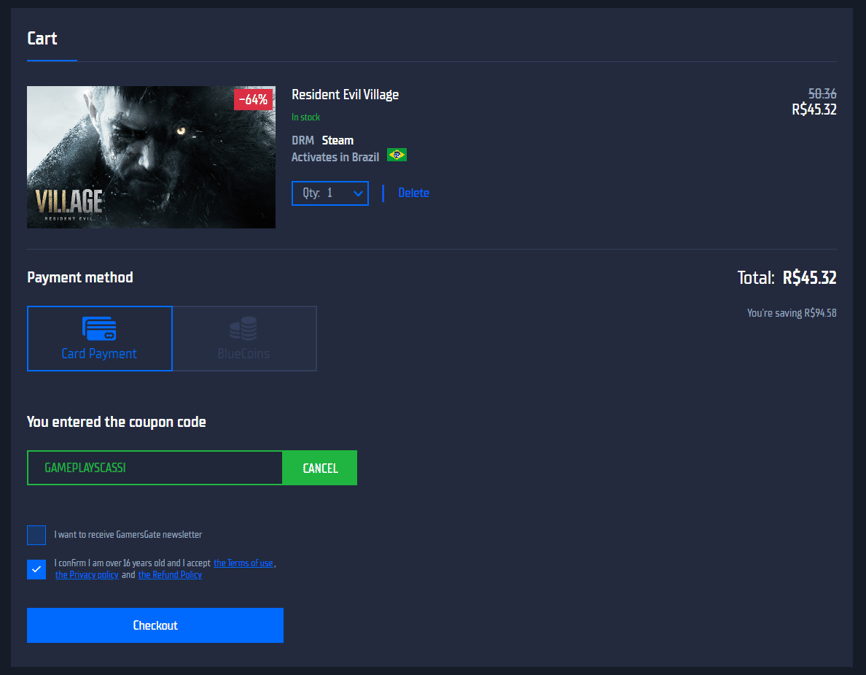Screen dimensions: 866x675
Task: Cancel the applied coupon code
Action: click(320, 468)
